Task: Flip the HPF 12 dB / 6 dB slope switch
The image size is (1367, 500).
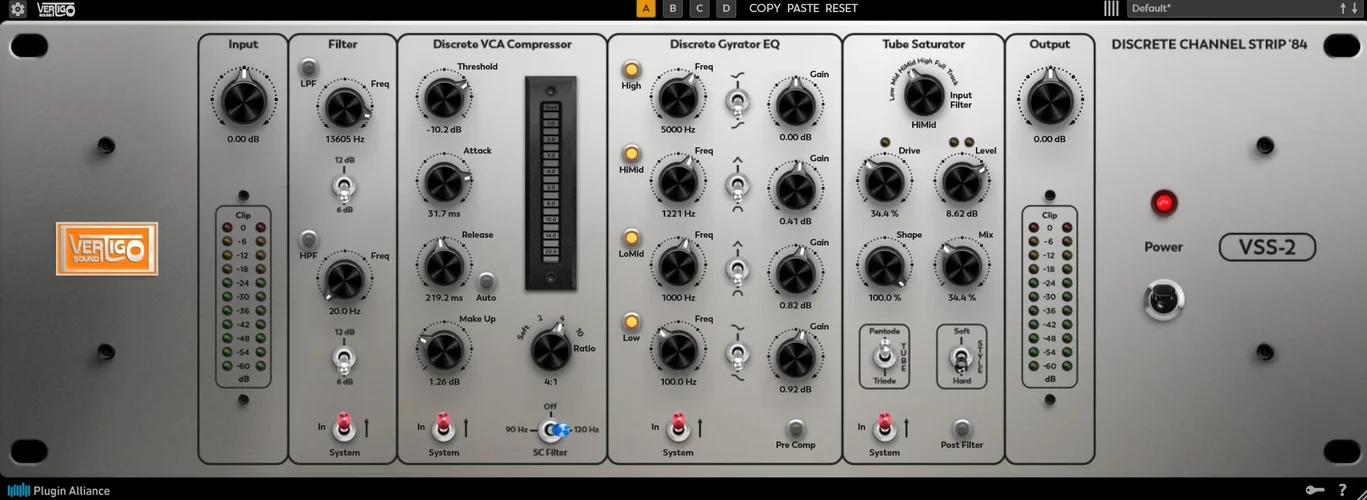Action: click(x=344, y=358)
